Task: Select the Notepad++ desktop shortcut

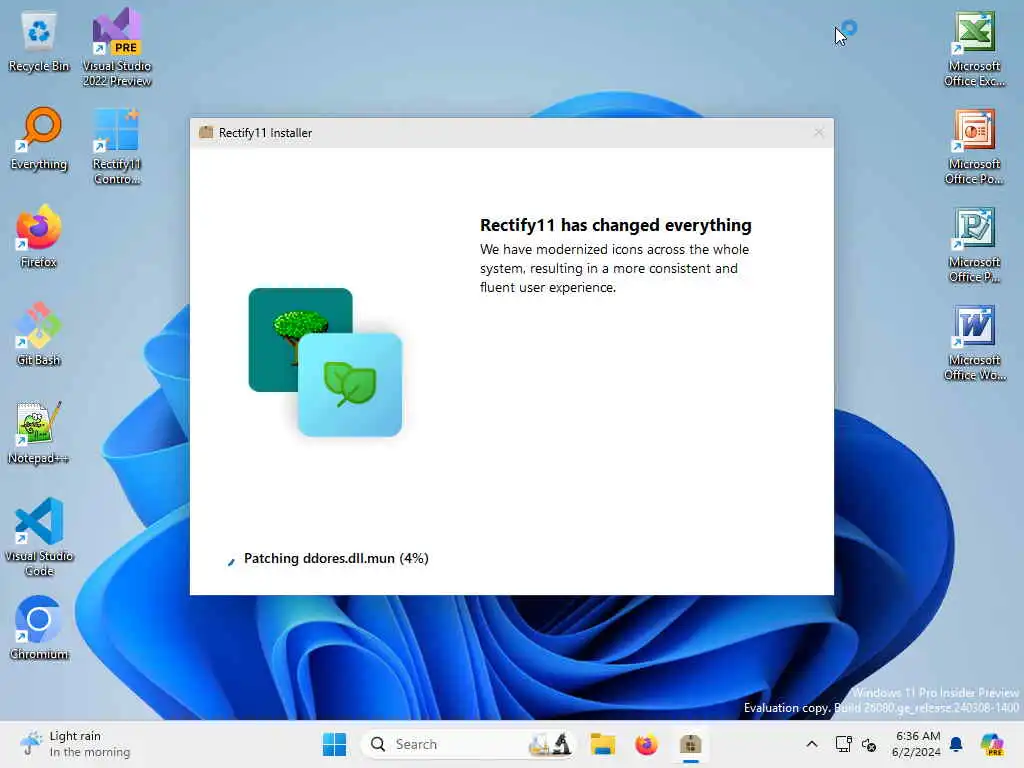Action: point(39,432)
